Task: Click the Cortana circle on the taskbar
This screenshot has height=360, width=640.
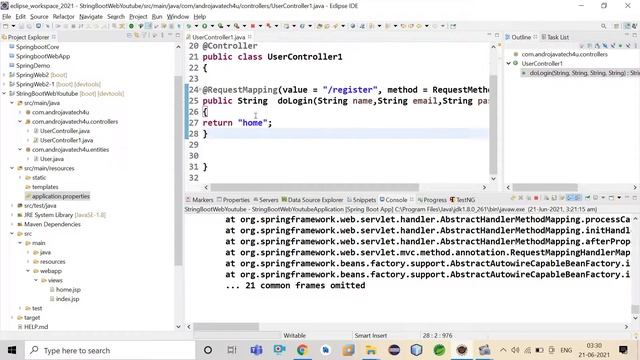Action: click(208, 350)
